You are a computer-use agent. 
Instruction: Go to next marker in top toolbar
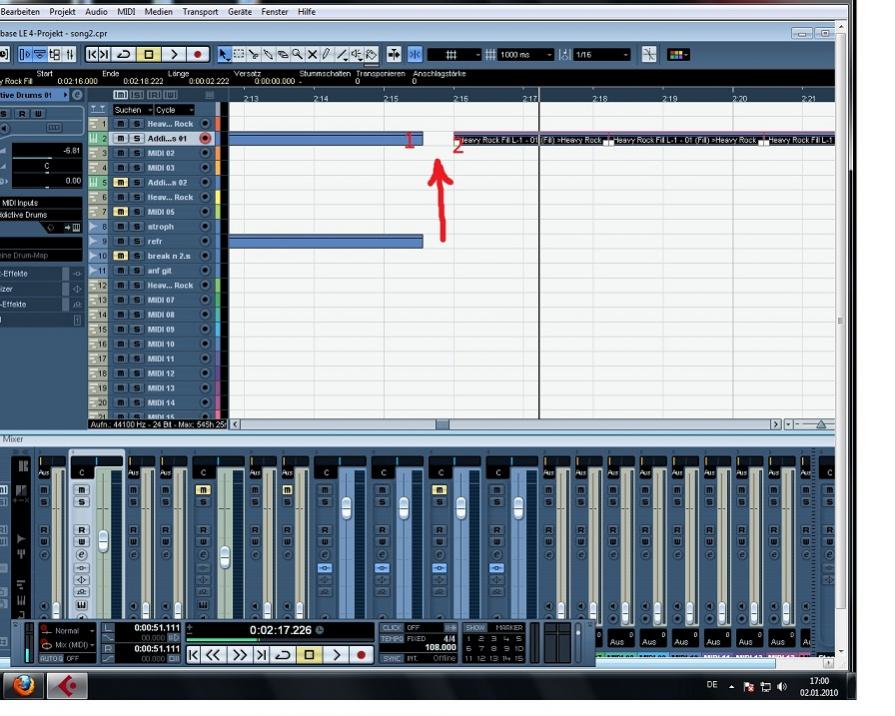pyautogui.click(x=104, y=55)
